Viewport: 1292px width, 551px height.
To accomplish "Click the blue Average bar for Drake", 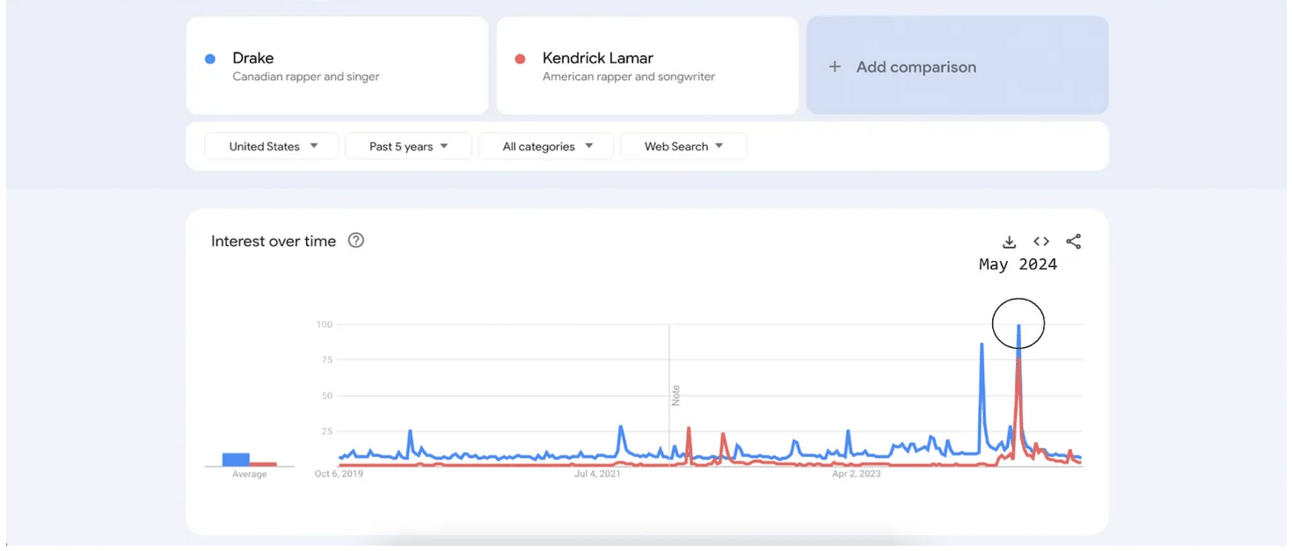I will click(x=236, y=459).
